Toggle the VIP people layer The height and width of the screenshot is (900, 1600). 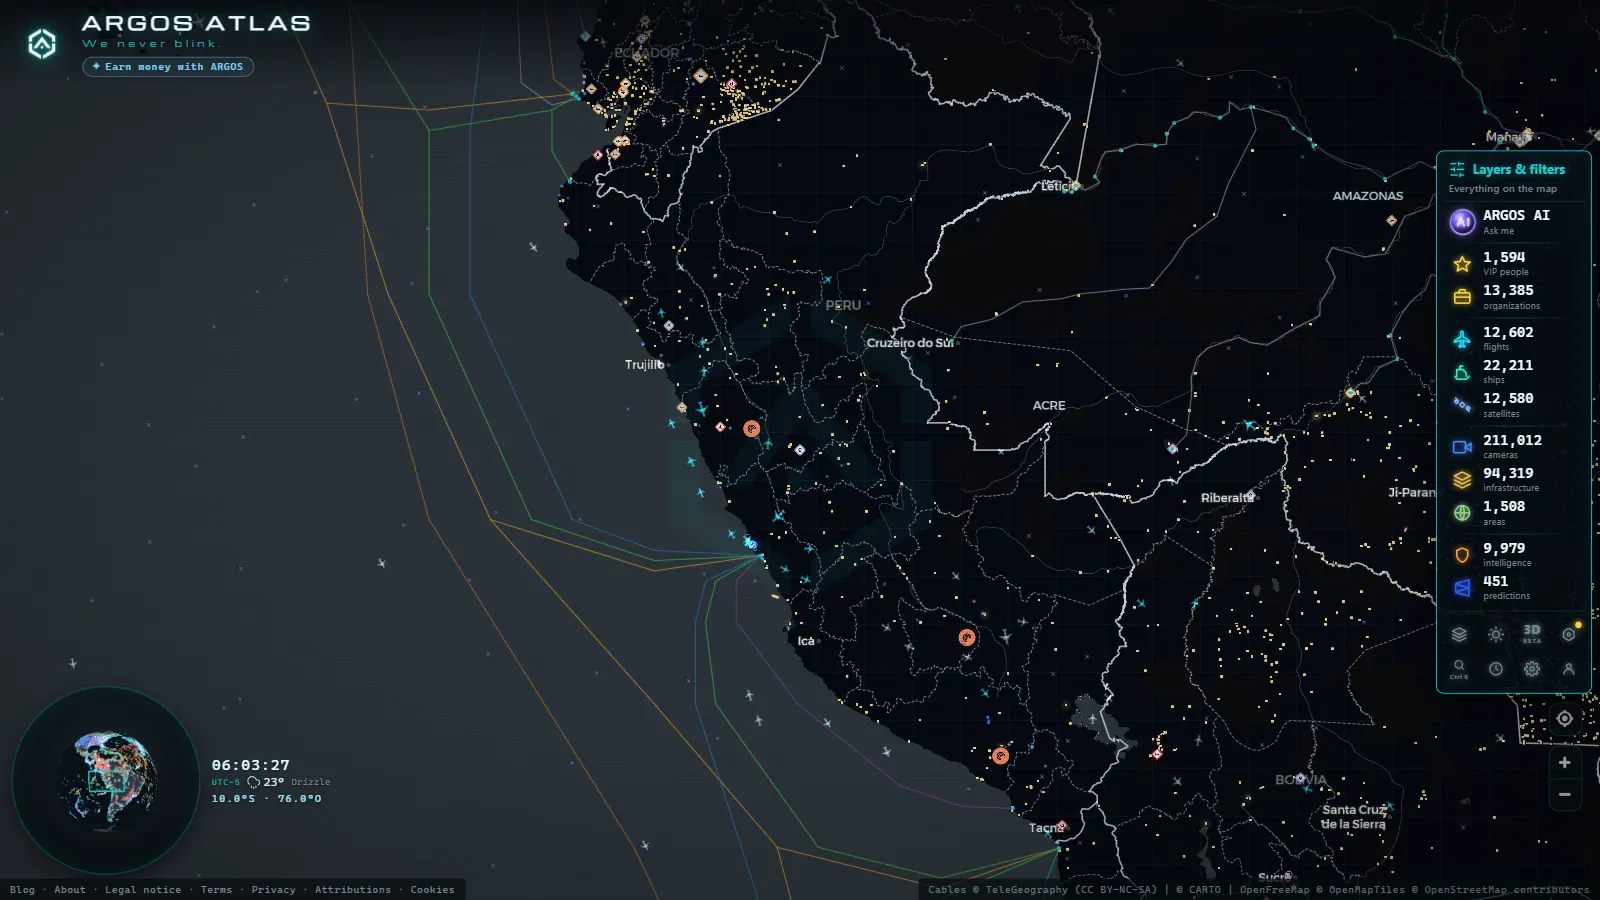pyautogui.click(x=1512, y=263)
